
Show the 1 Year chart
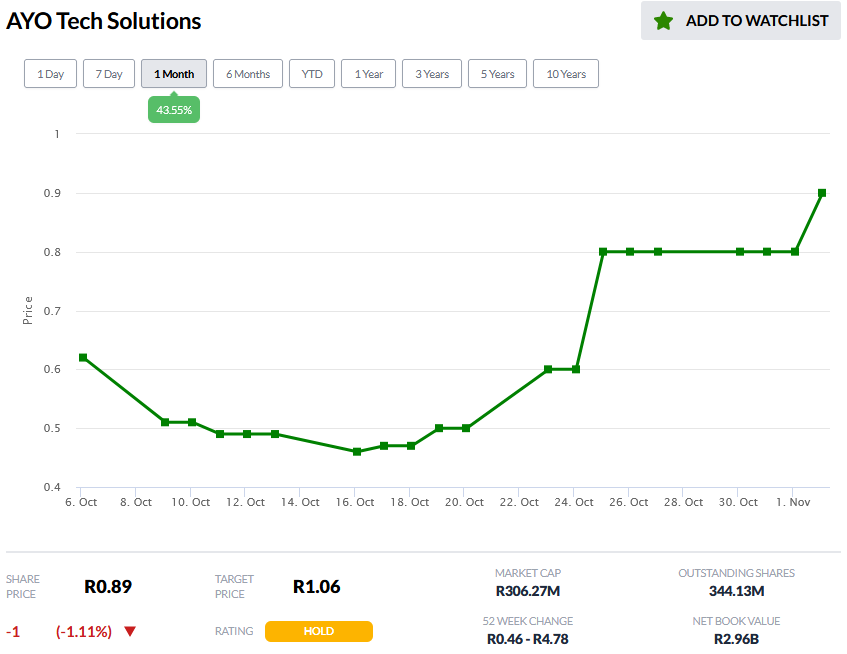[x=368, y=73]
